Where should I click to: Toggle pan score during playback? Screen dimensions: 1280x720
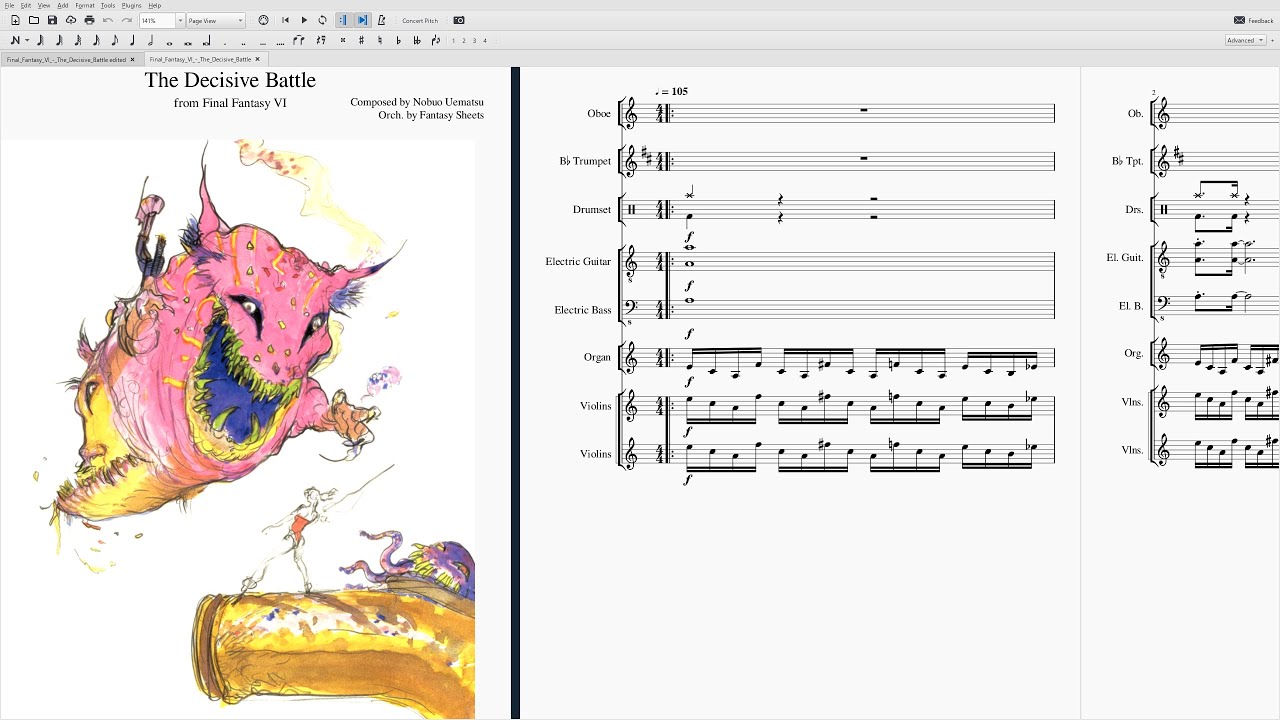tap(362, 20)
